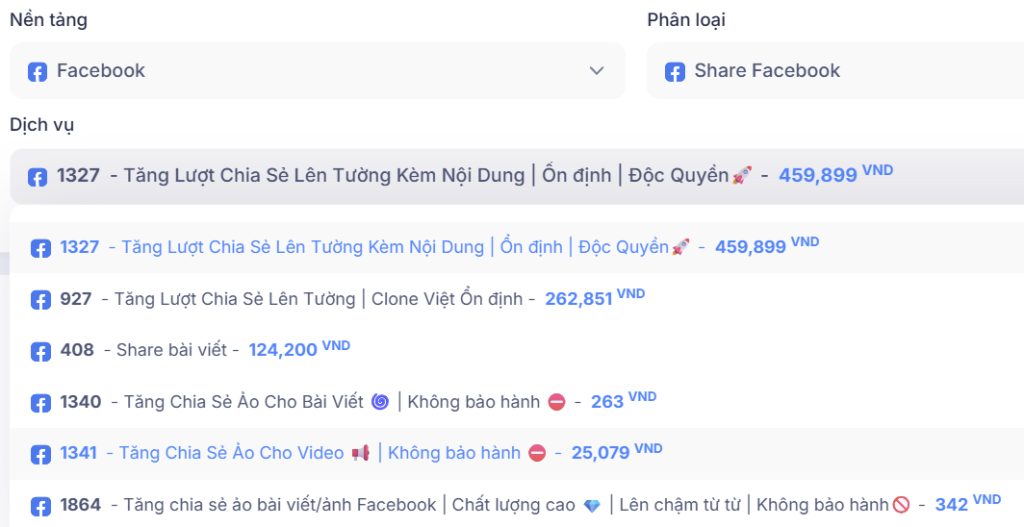Click Facebook logo beside Share Facebook
This screenshot has height=527, width=1024.
click(x=675, y=72)
